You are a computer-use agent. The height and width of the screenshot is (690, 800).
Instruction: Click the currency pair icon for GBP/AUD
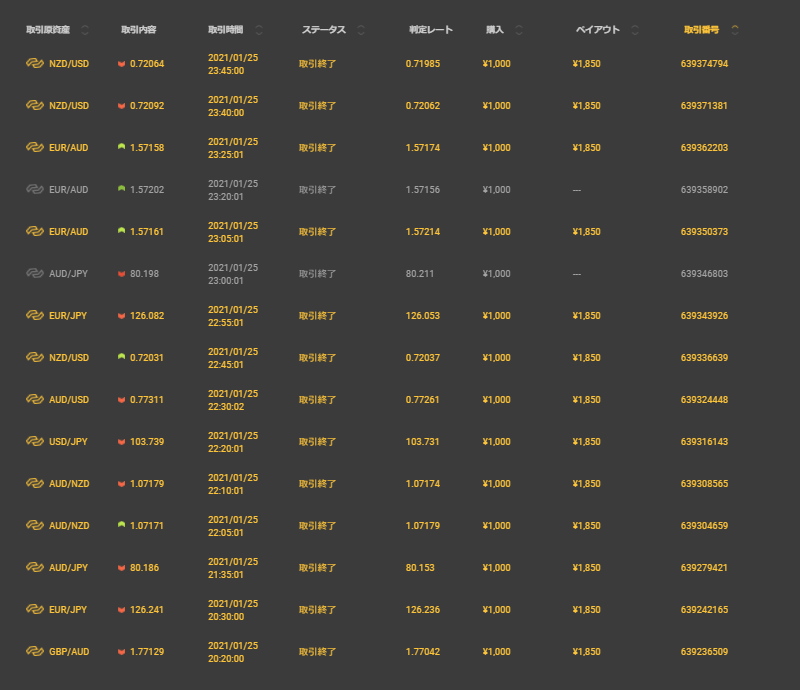34,651
